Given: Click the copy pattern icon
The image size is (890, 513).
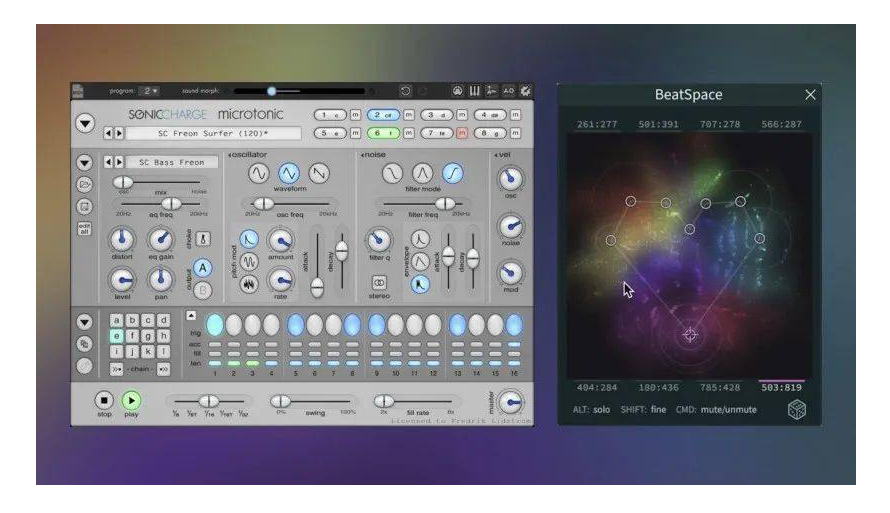Looking at the screenshot, I should (85, 344).
